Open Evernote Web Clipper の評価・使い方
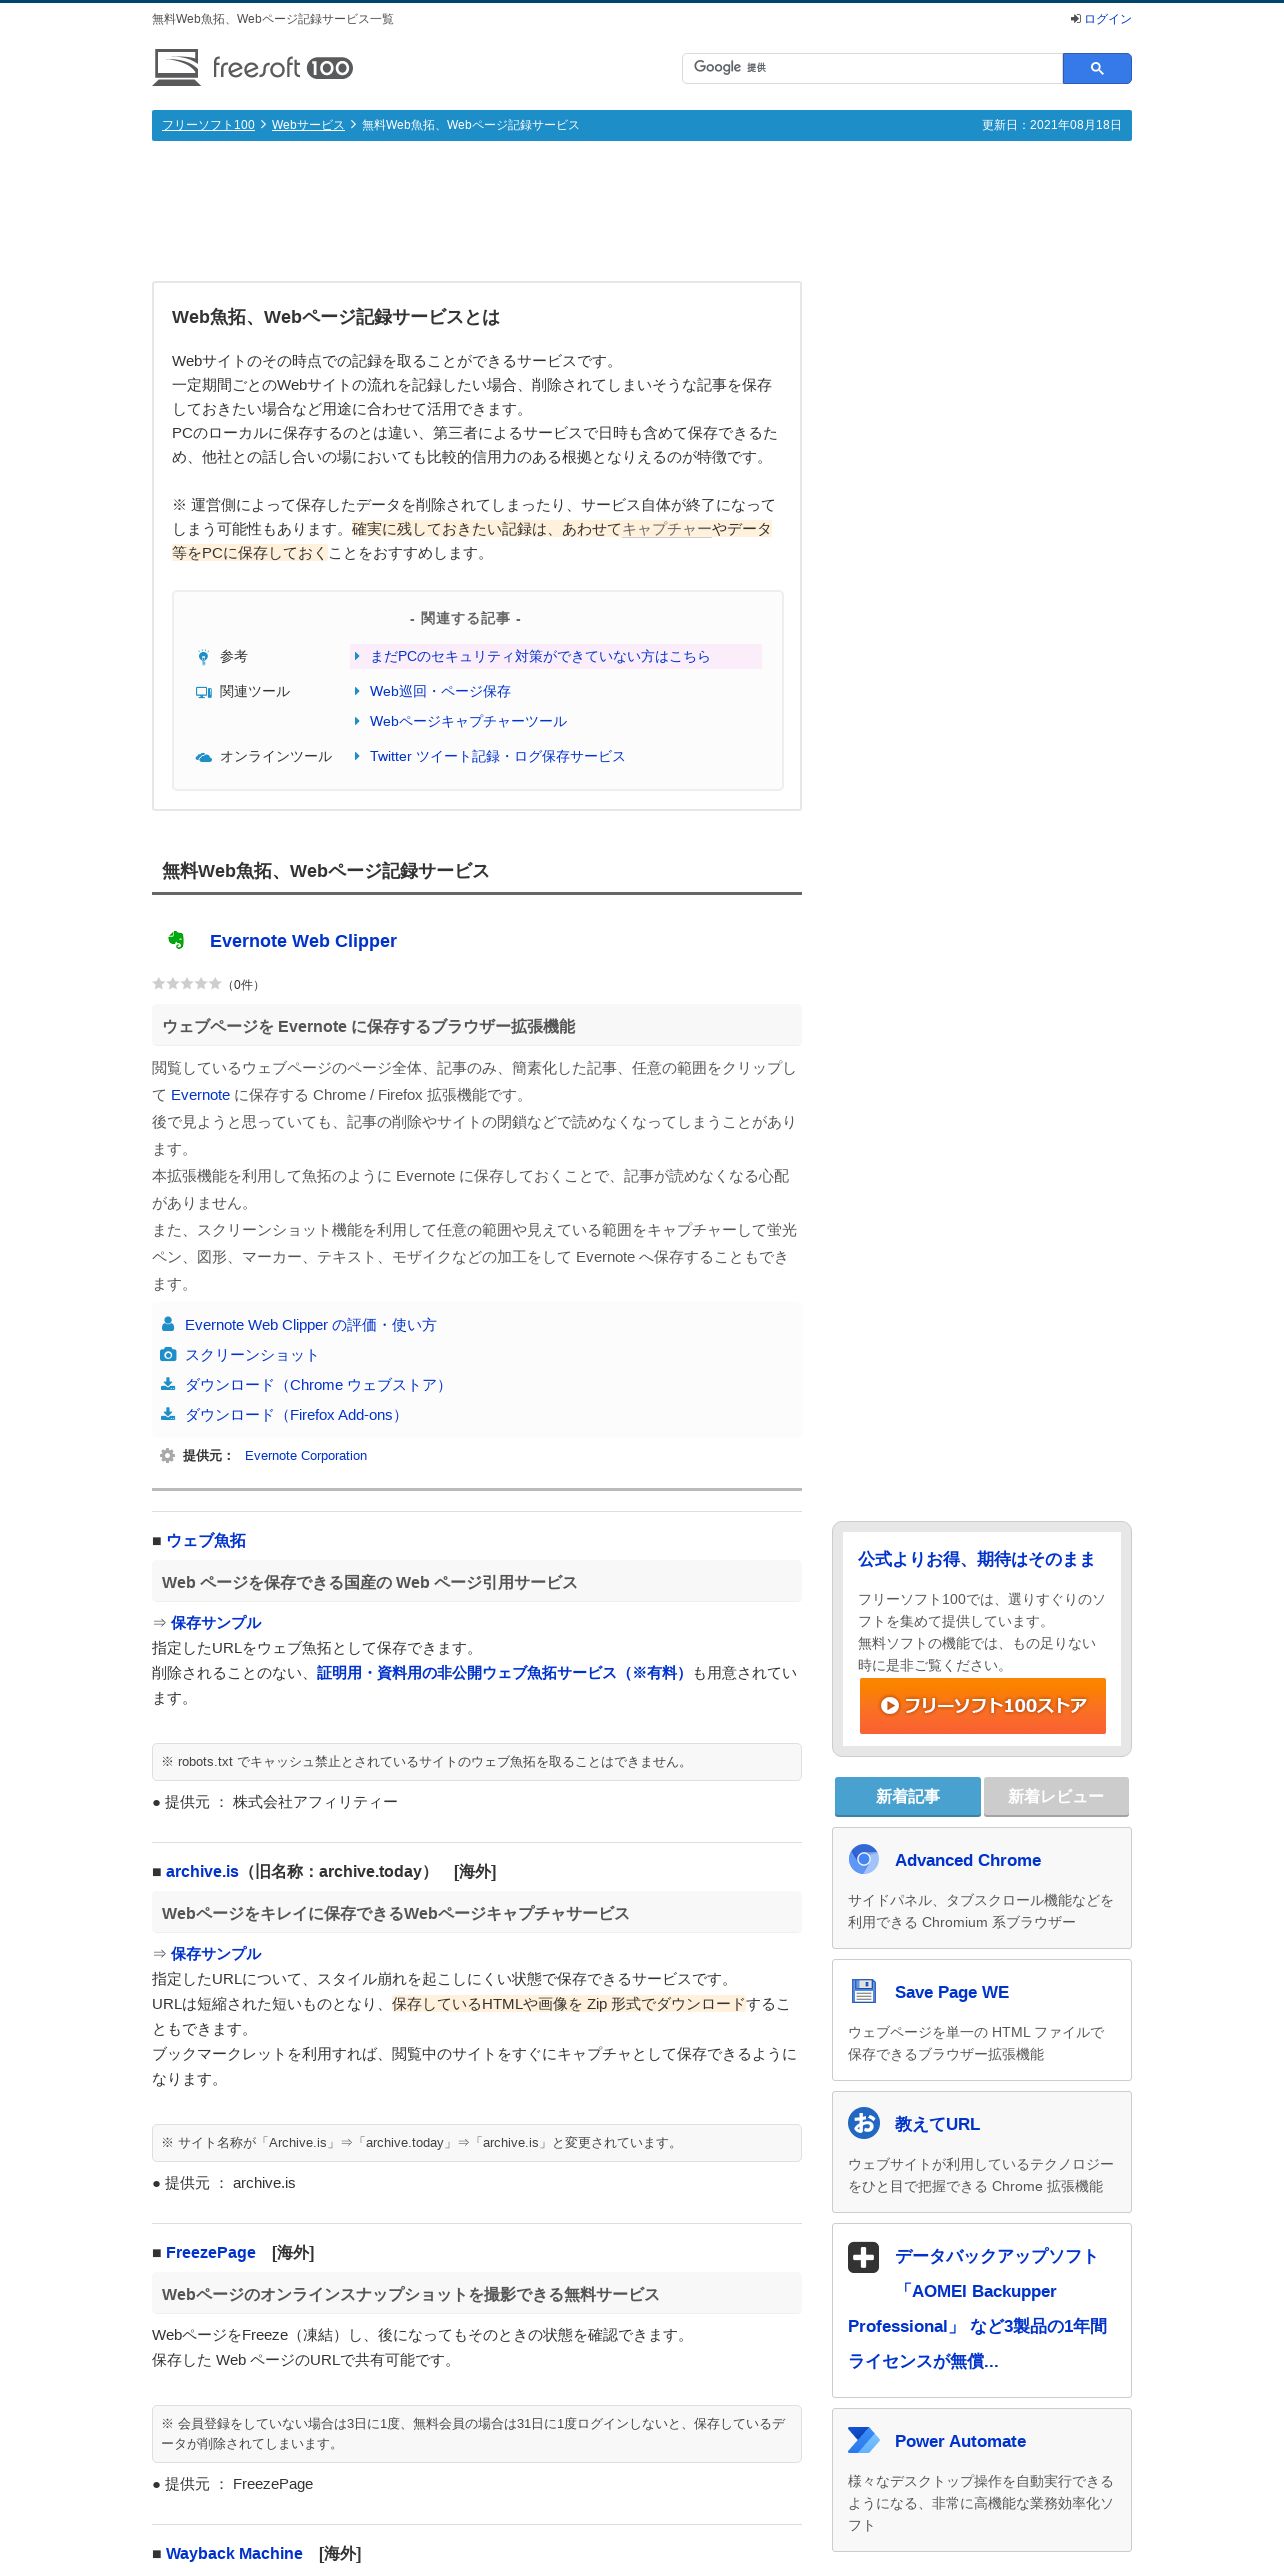This screenshot has height=2568, width=1284. (x=311, y=1325)
